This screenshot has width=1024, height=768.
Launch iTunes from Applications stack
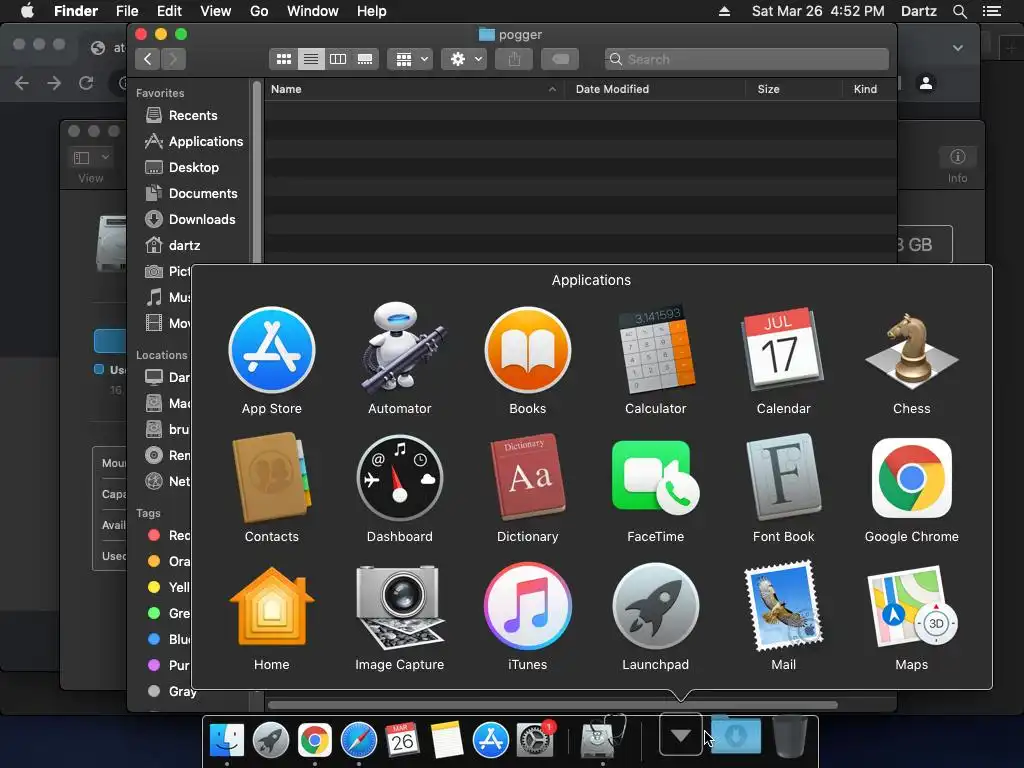coord(528,607)
